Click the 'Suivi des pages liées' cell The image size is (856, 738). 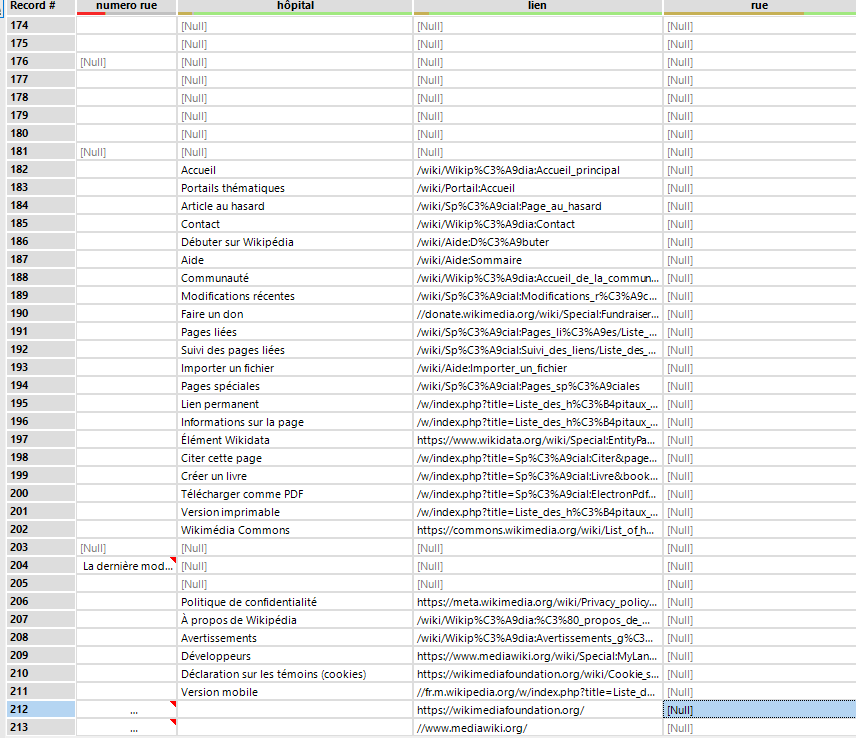tap(295, 350)
